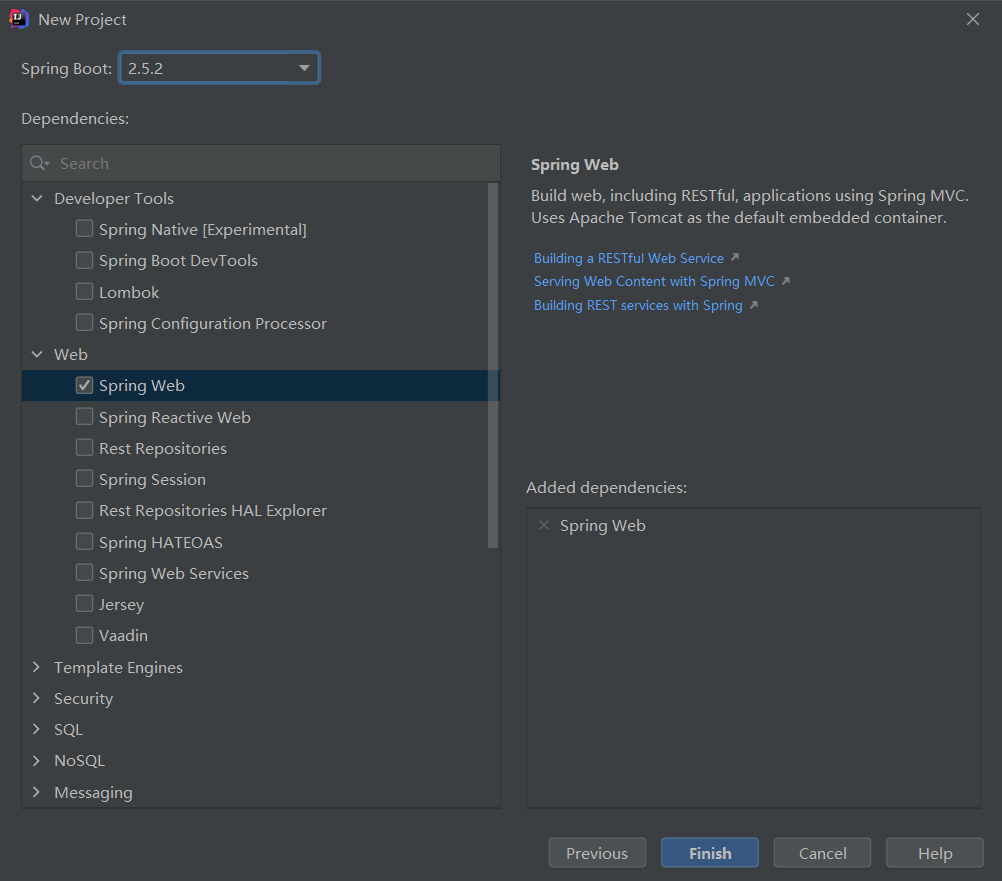
Task: Expand the Template Engines category
Action: [x=37, y=667]
